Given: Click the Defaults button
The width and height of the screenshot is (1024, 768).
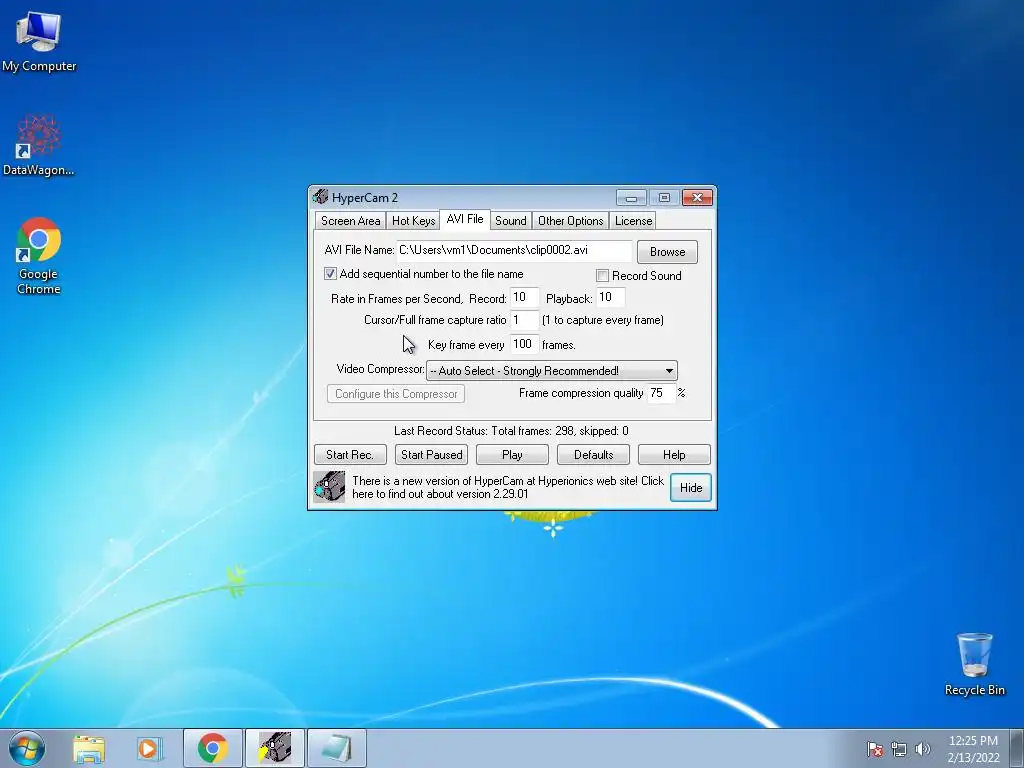Looking at the screenshot, I should click(x=594, y=455).
